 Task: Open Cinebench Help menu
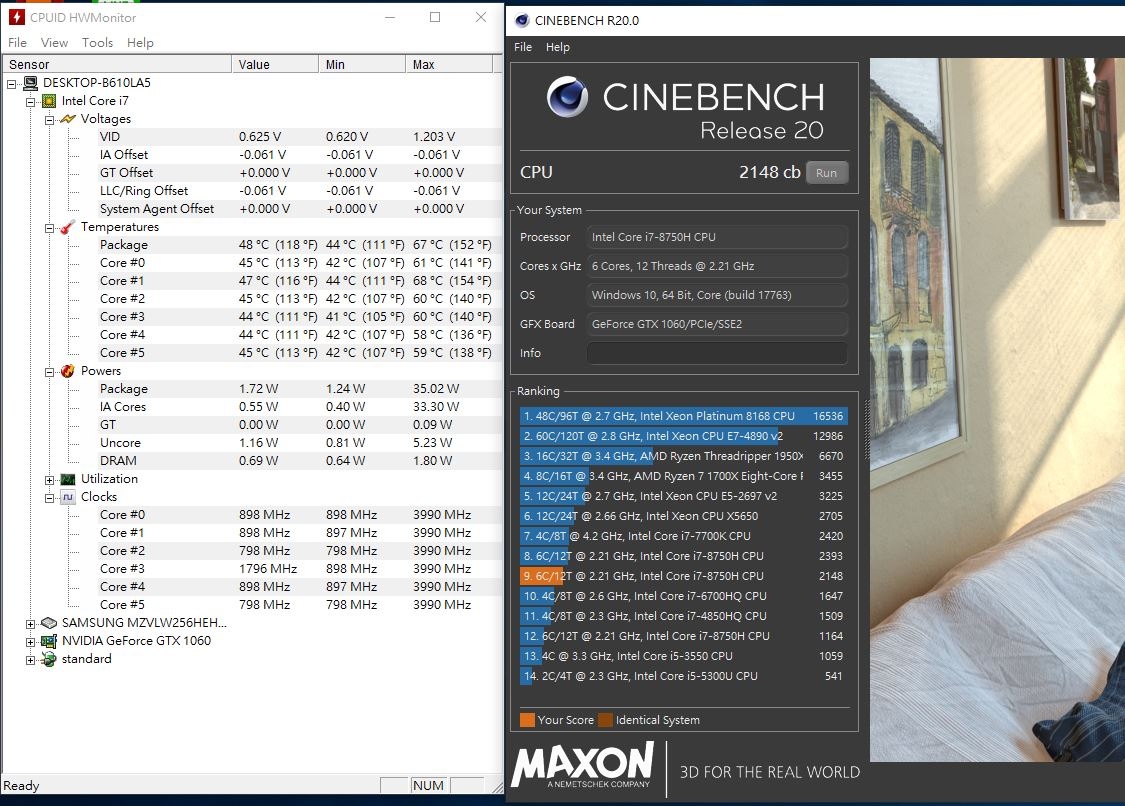(x=557, y=47)
